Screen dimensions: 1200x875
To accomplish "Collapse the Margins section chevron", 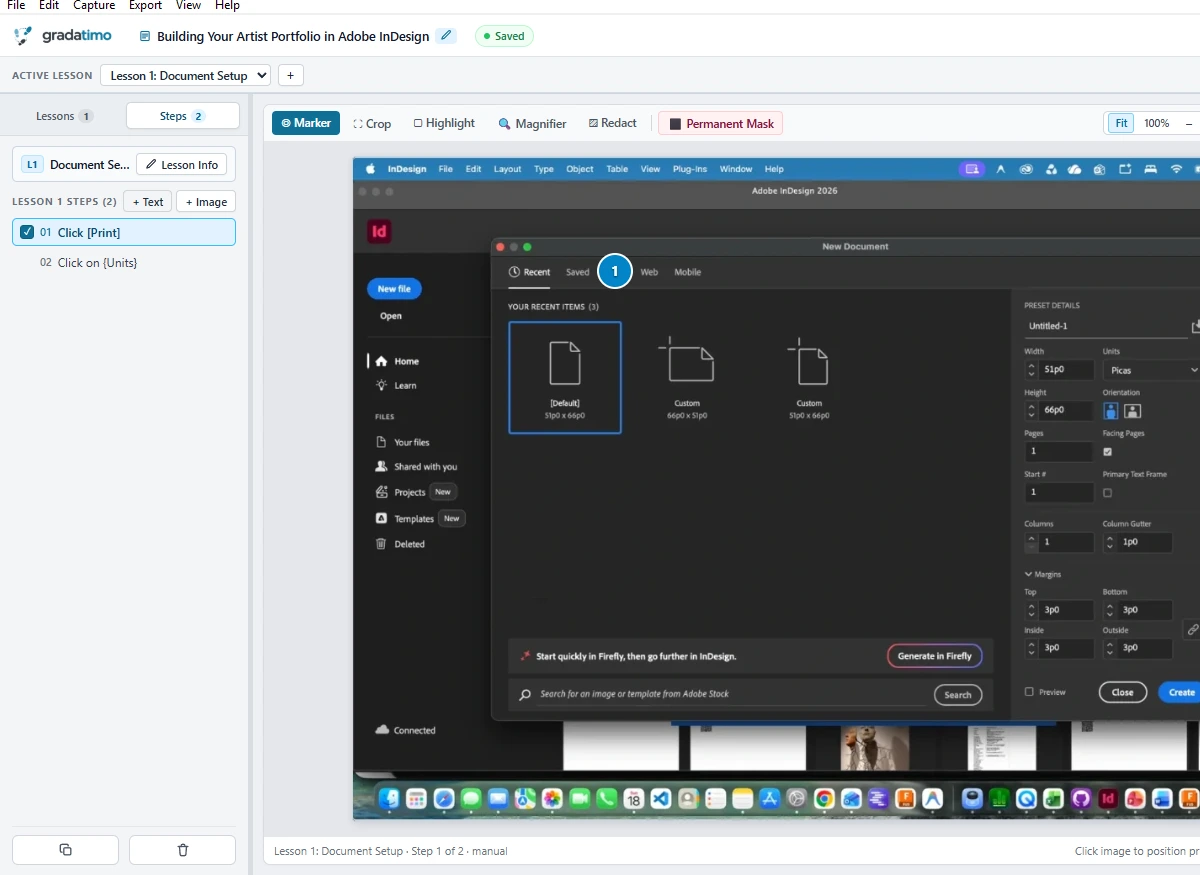I will coord(1028,574).
